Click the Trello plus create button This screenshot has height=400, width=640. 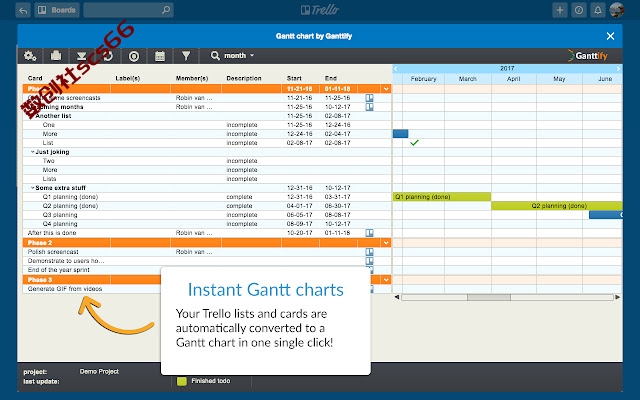click(x=560, y=10)
